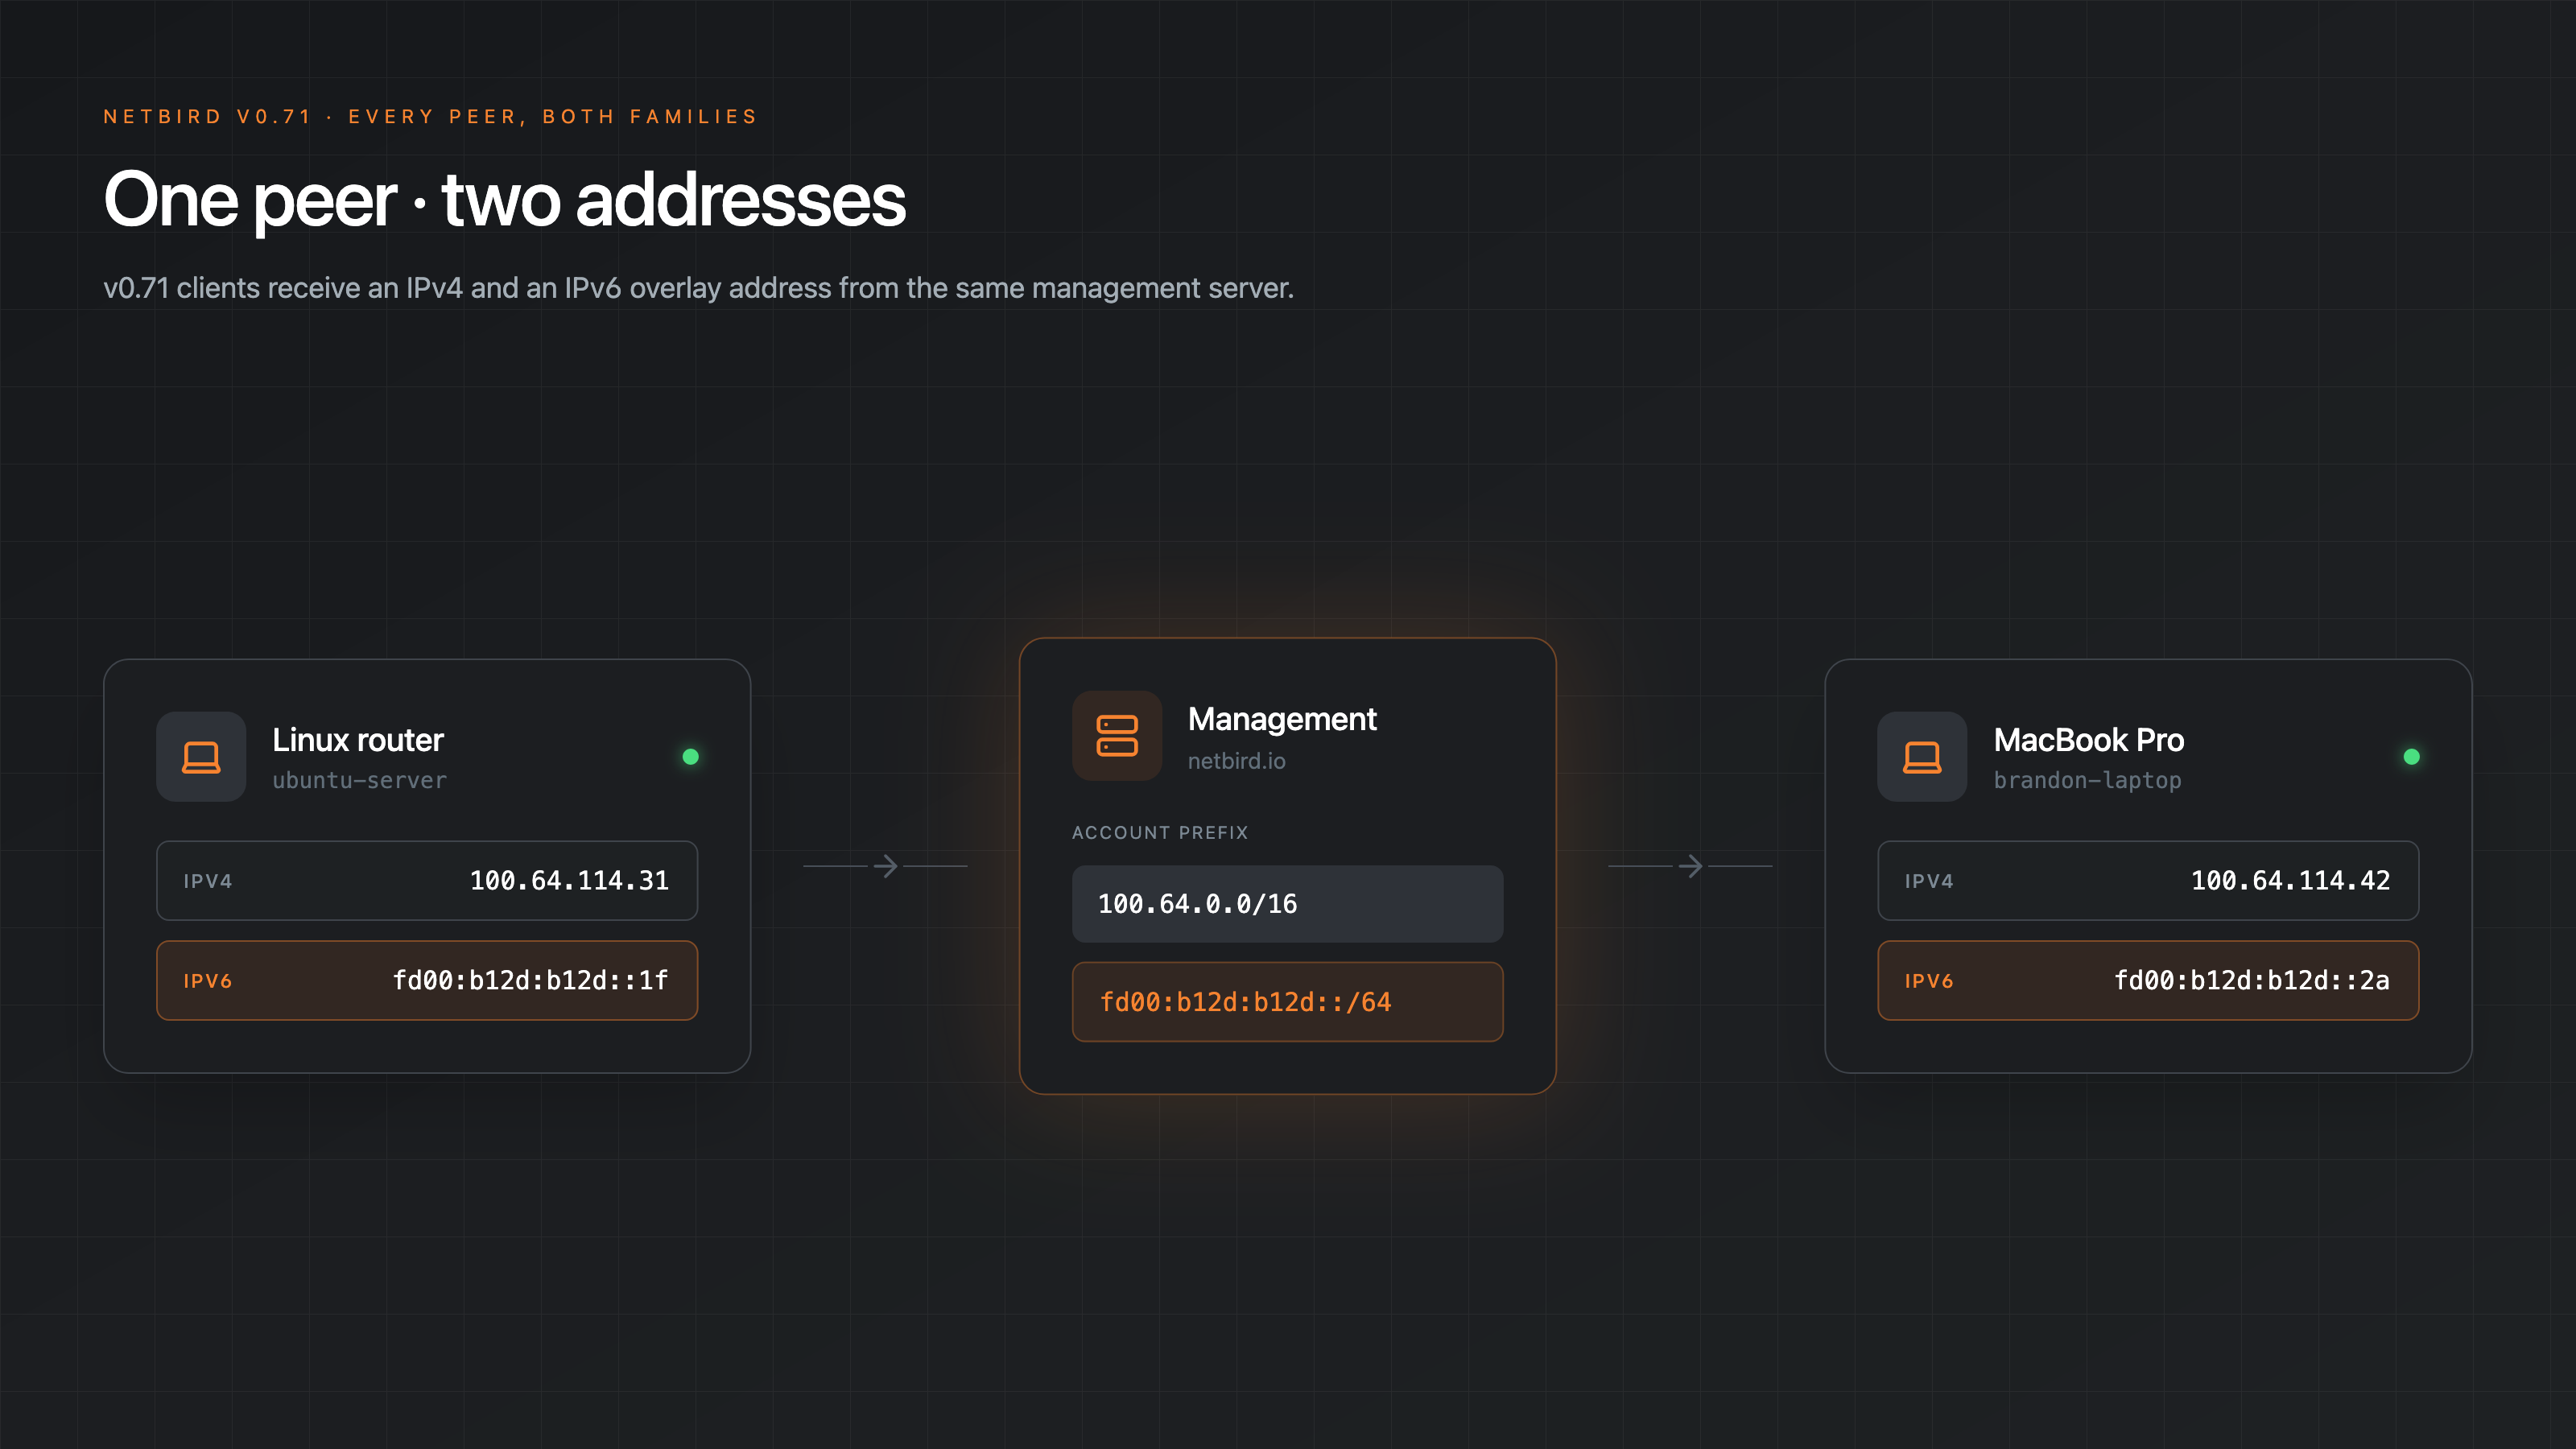The height and width of the screenshot is (1449, 2576).
Task: Click the fd00:b12d:b12d::/64 prefix box
Action: click(x=1287, y=1002)
